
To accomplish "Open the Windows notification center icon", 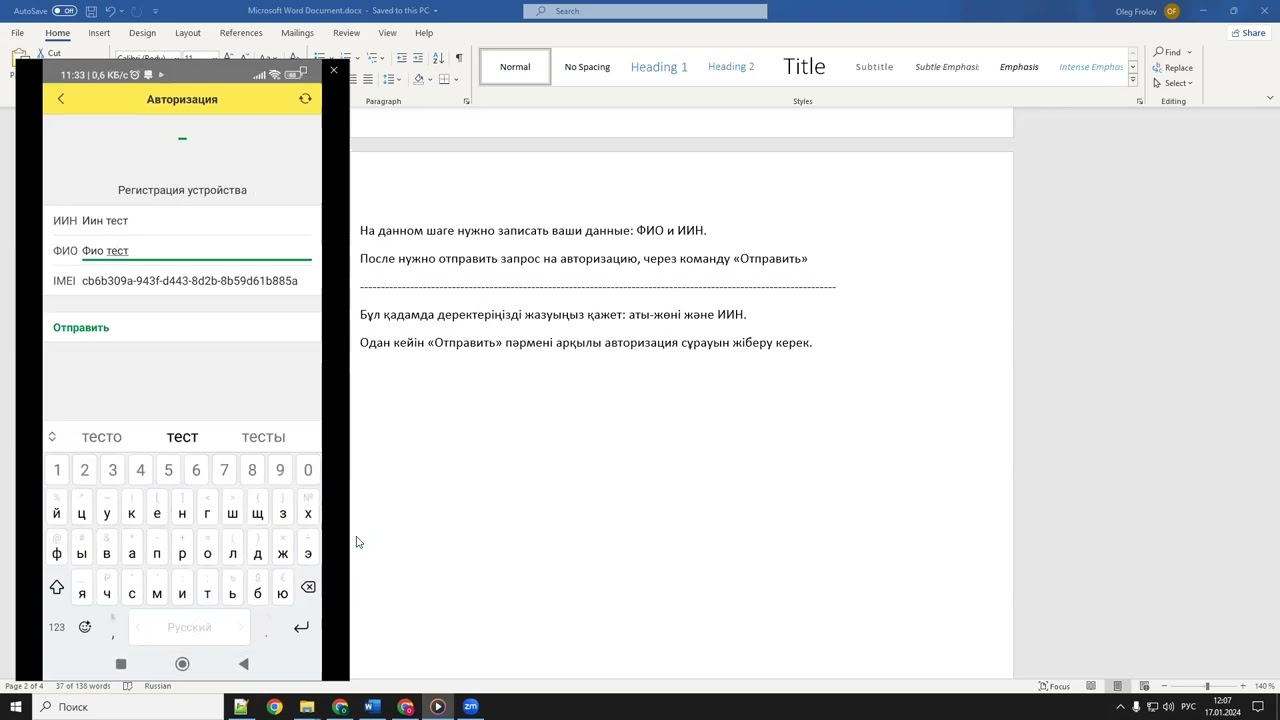I will (1258, 707).
